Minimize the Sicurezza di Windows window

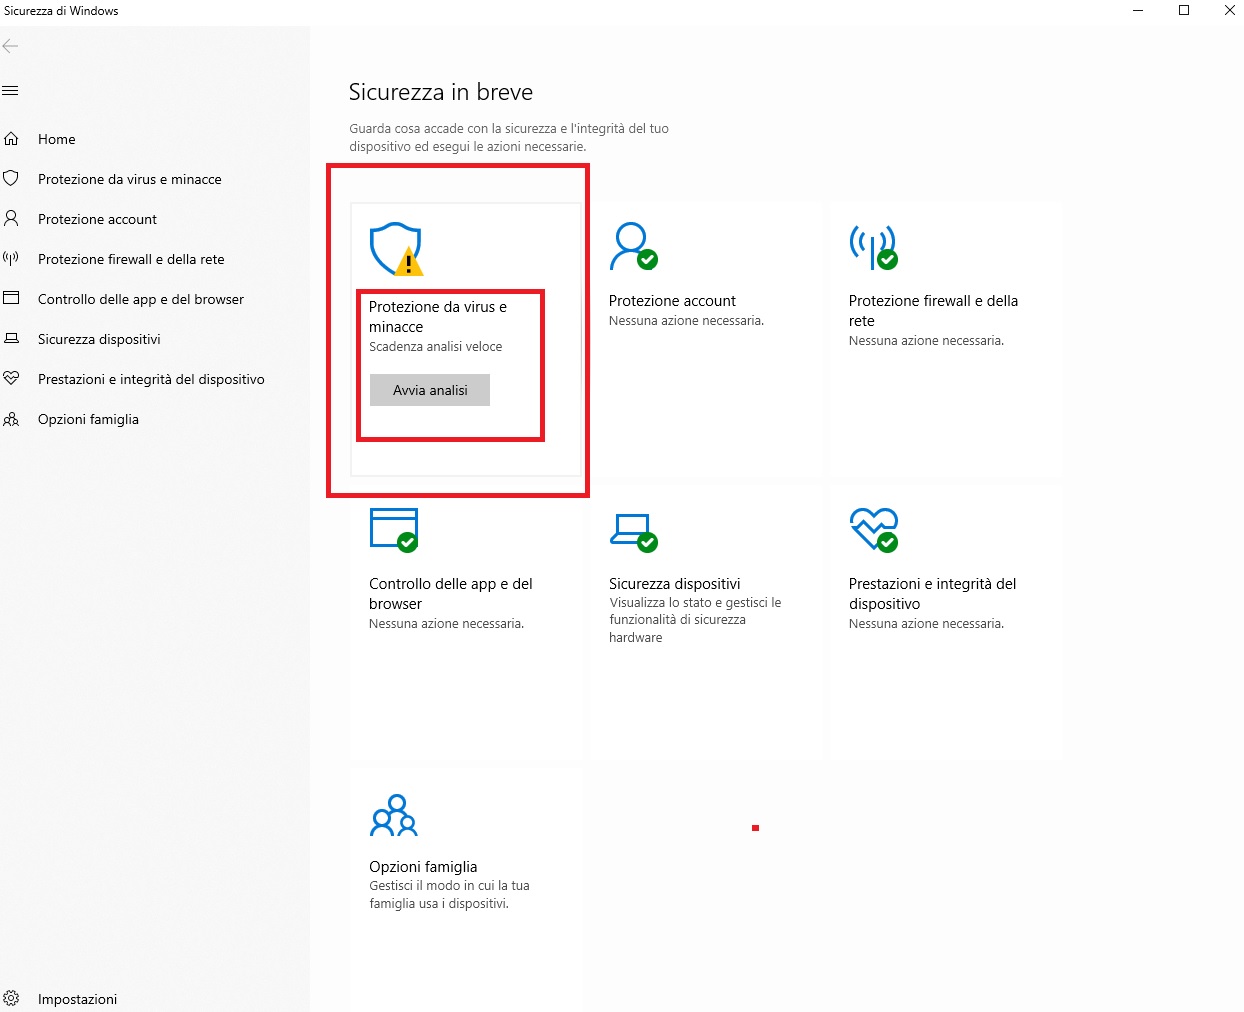[x=1138, y=11]
